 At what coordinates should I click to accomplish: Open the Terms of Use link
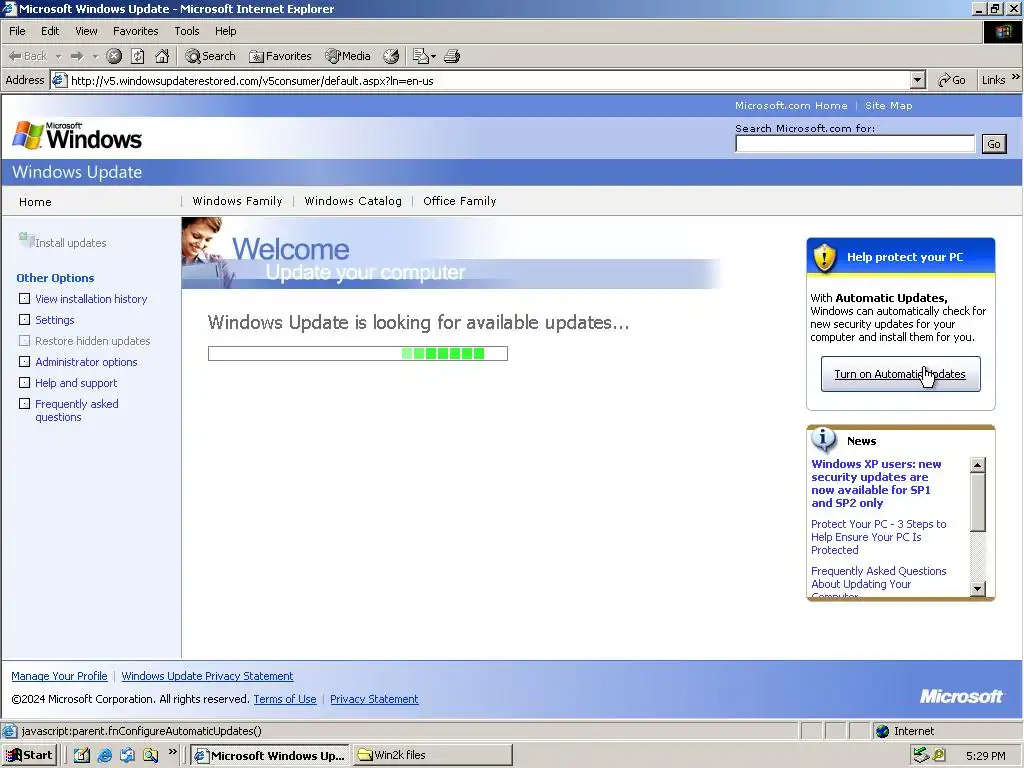[285, 699]
